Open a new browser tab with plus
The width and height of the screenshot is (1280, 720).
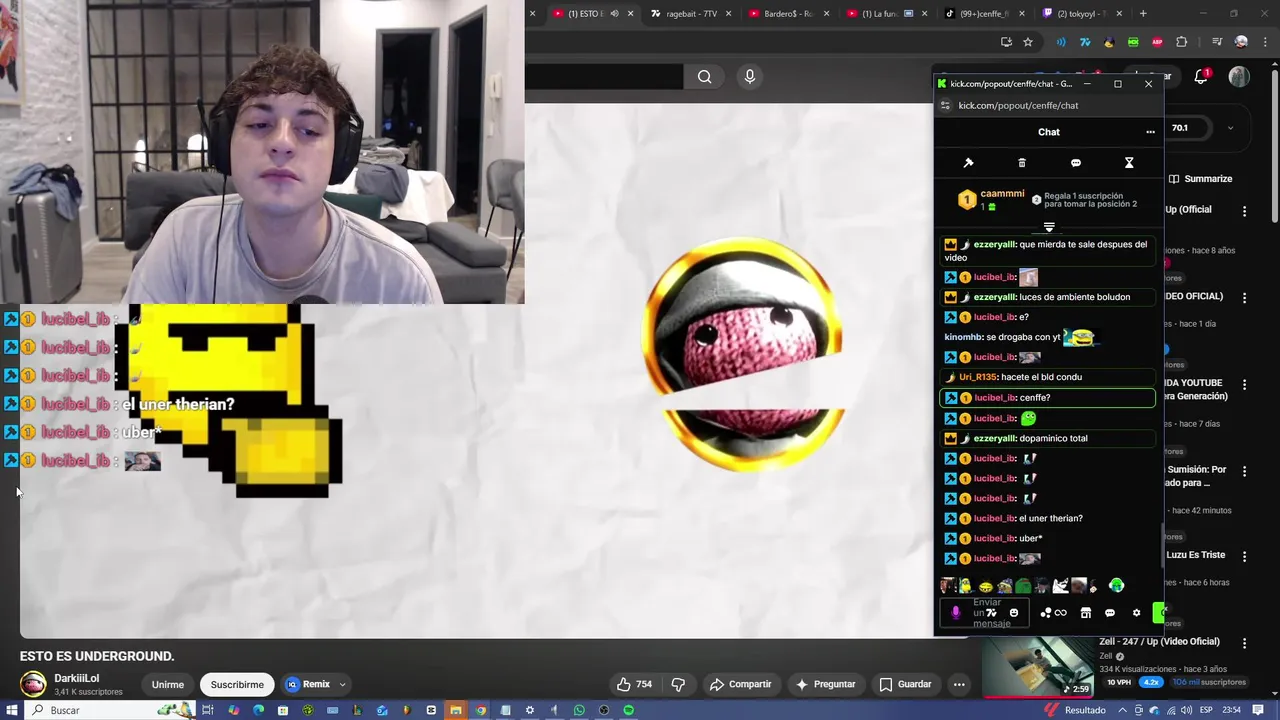(x=1143, y=14)
